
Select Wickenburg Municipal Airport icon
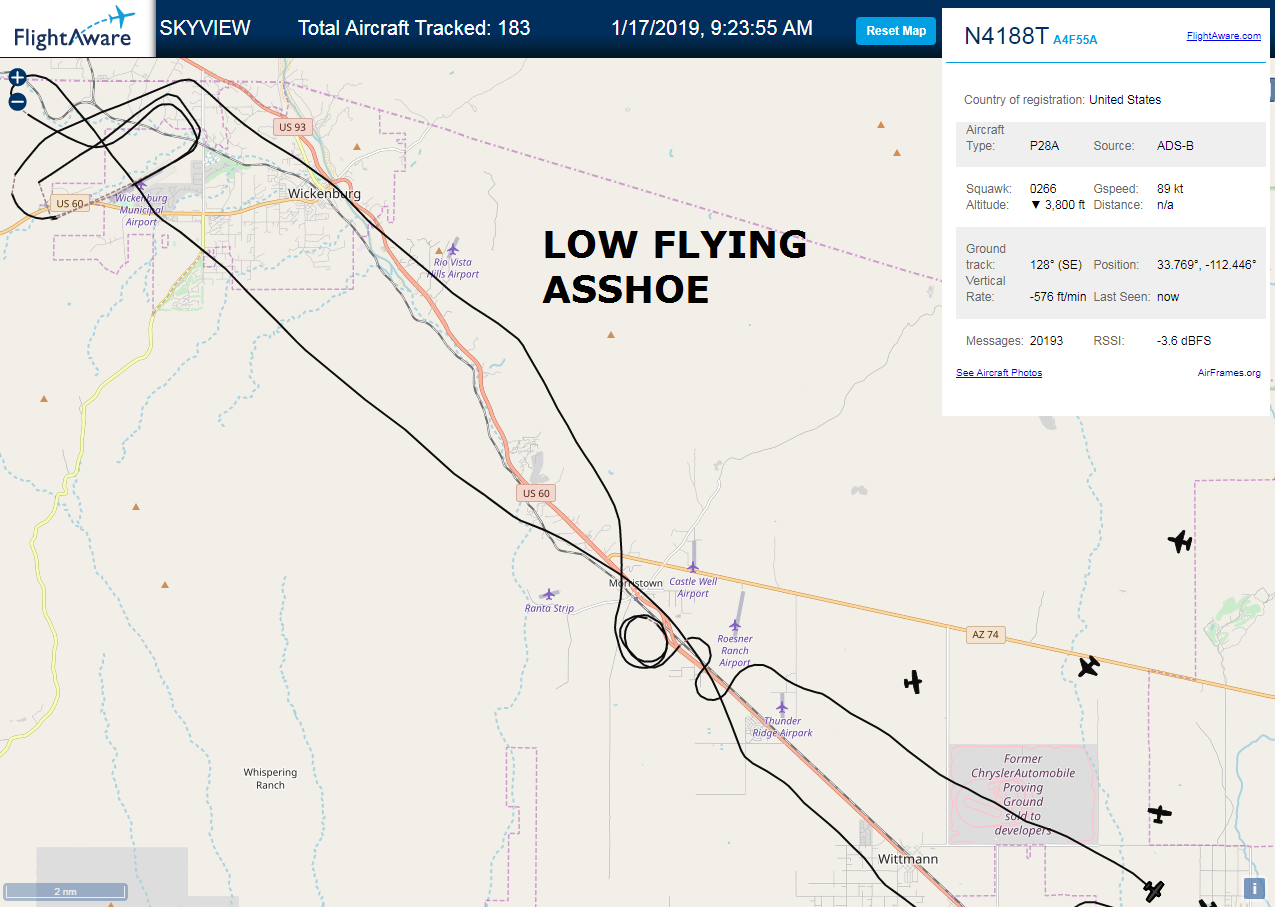point(141,183)
